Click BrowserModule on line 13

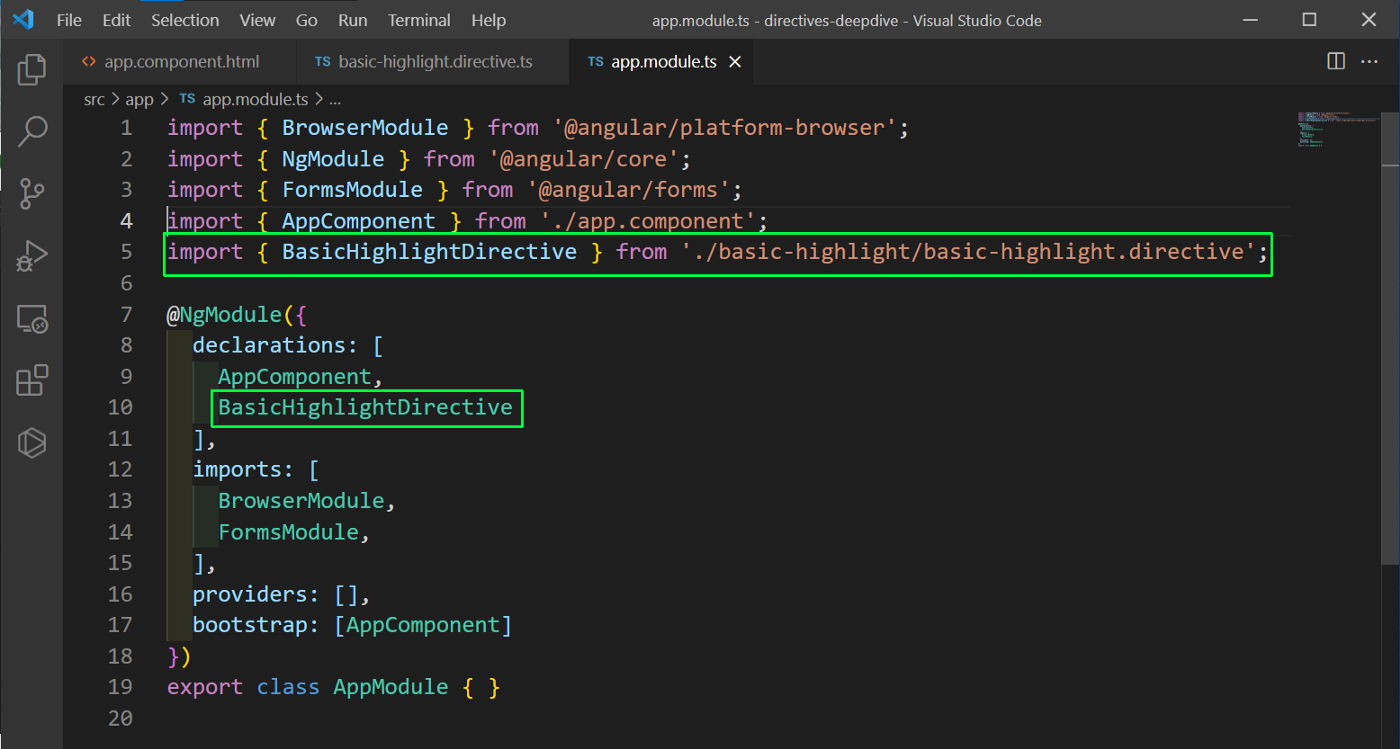tap(301, 500)
